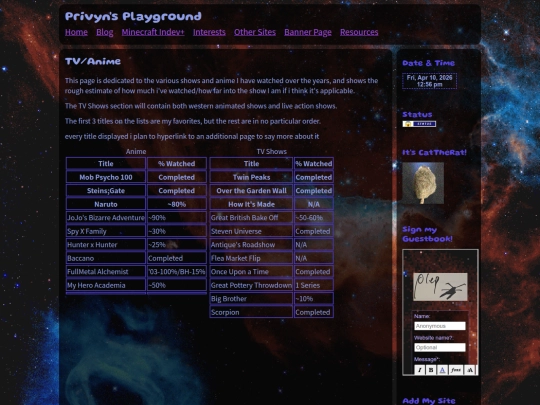The image size is (540, 405).
Task: Click the text size button in guestbook
Action: tap(470, 370)
